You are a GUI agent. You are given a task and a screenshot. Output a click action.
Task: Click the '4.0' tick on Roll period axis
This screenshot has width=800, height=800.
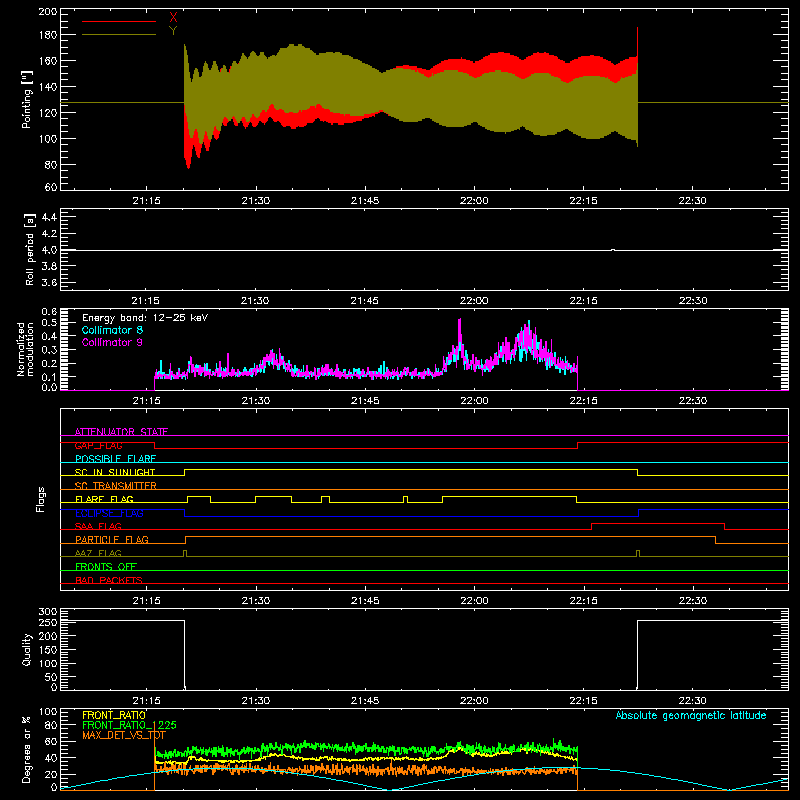coord(49,250)
